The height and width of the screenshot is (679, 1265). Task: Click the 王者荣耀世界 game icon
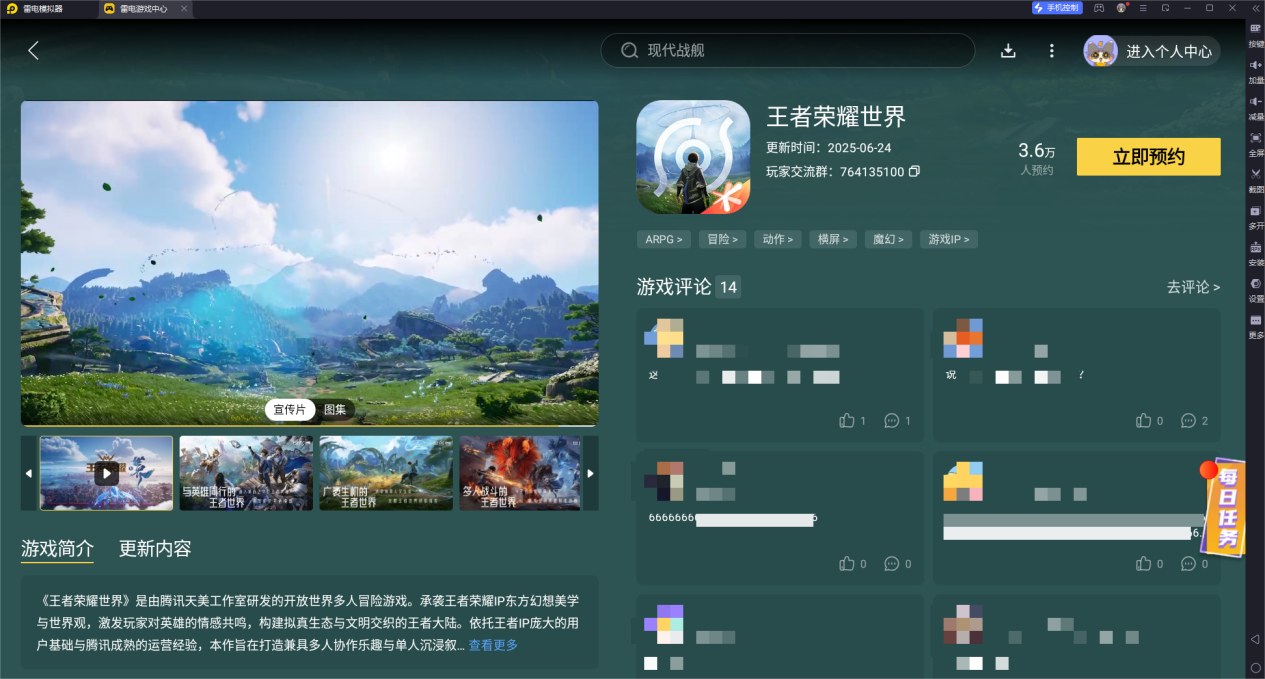coord(693,157)
